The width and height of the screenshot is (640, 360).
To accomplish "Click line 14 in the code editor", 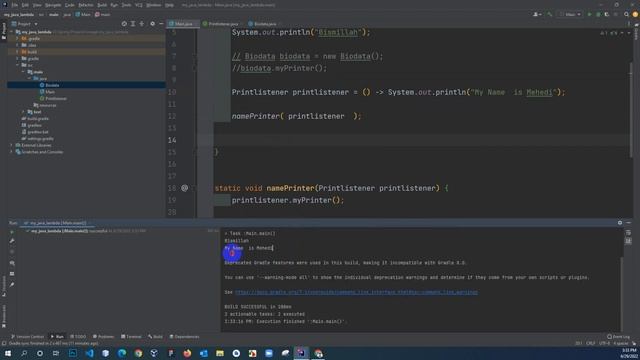I will (x=414, y=140).
